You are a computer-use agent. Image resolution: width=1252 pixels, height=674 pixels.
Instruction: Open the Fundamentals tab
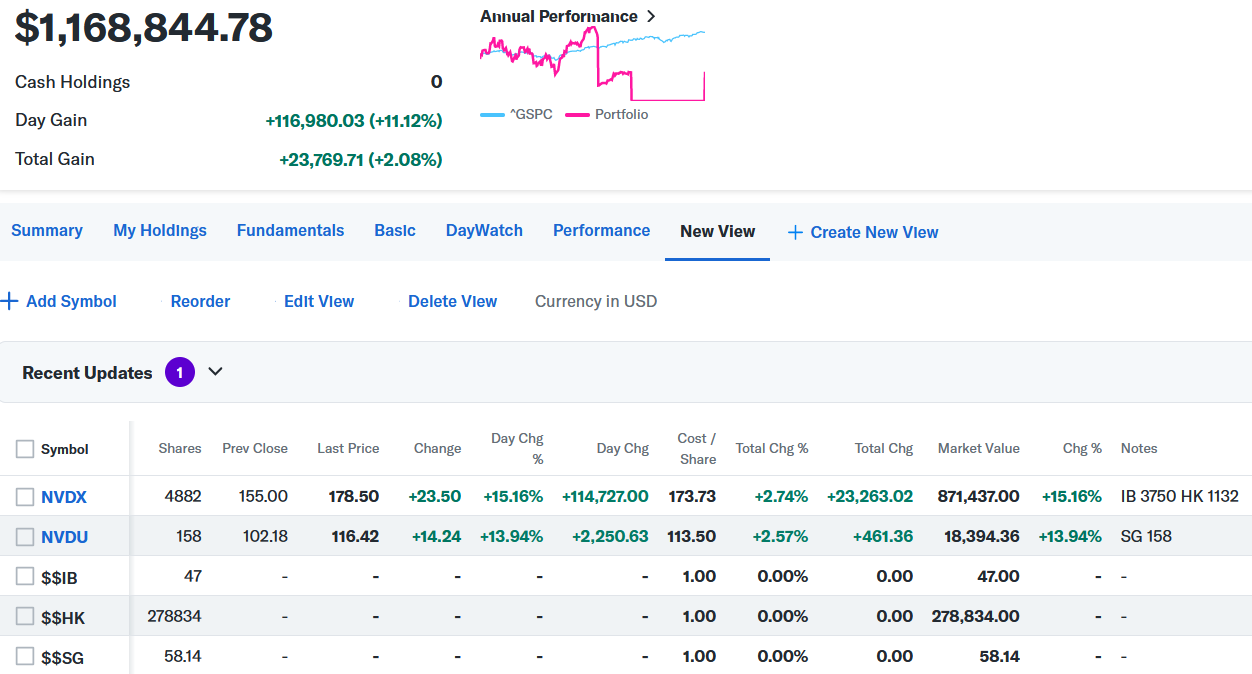coord(290,231)
